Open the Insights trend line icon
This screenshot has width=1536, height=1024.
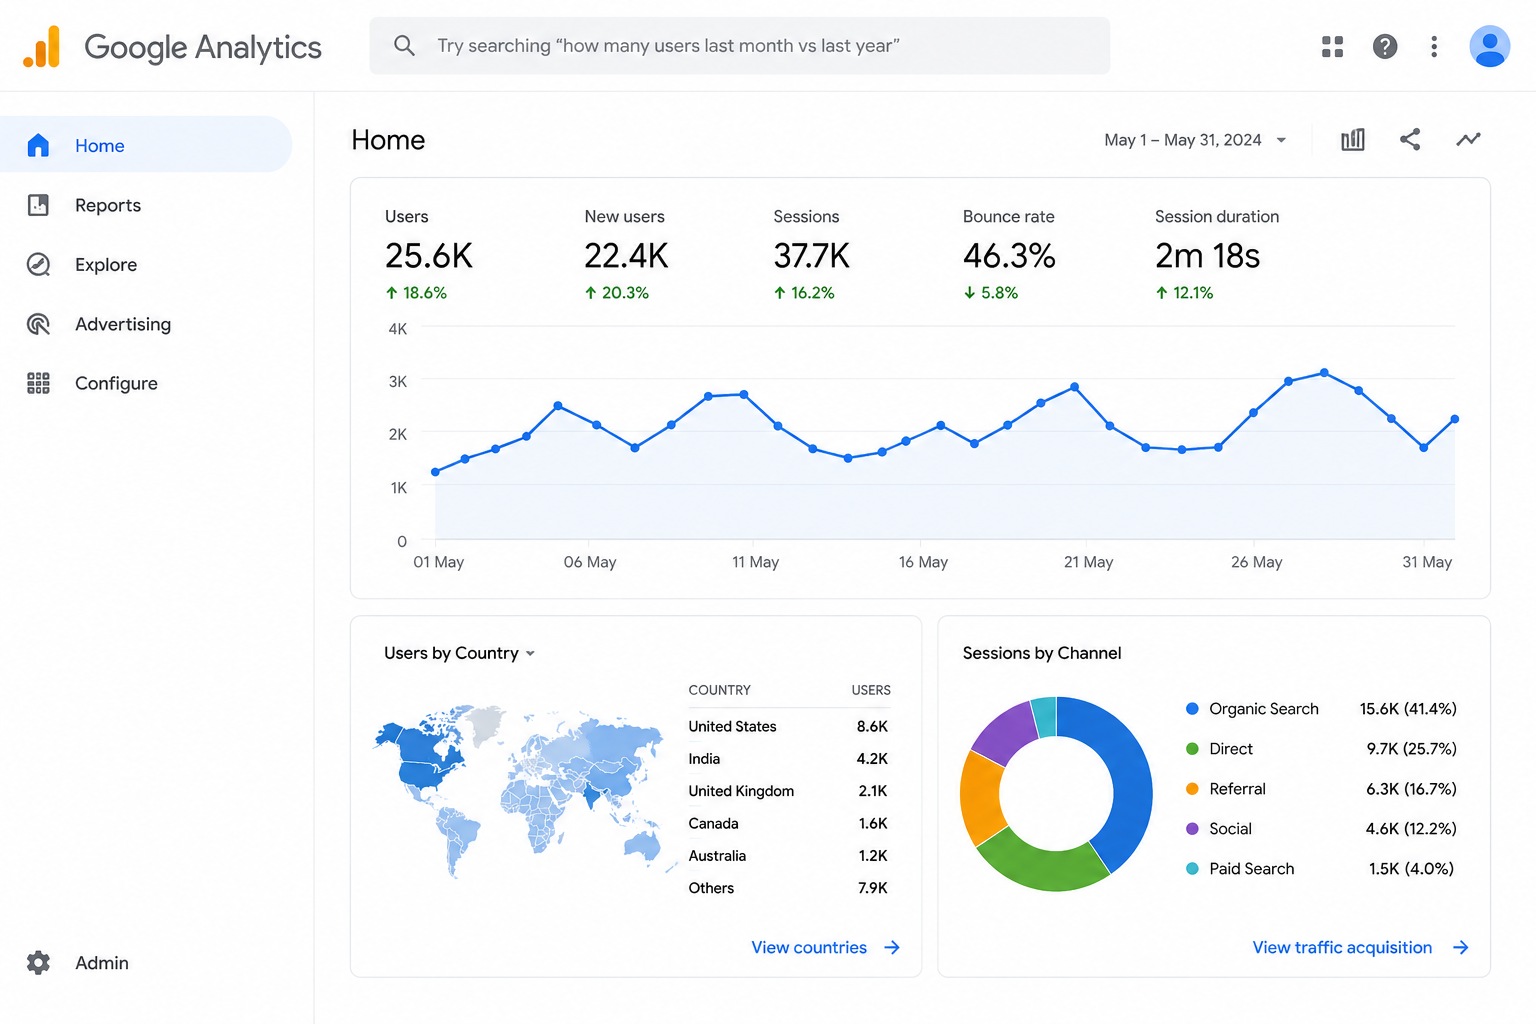(x=1468, y=140)
